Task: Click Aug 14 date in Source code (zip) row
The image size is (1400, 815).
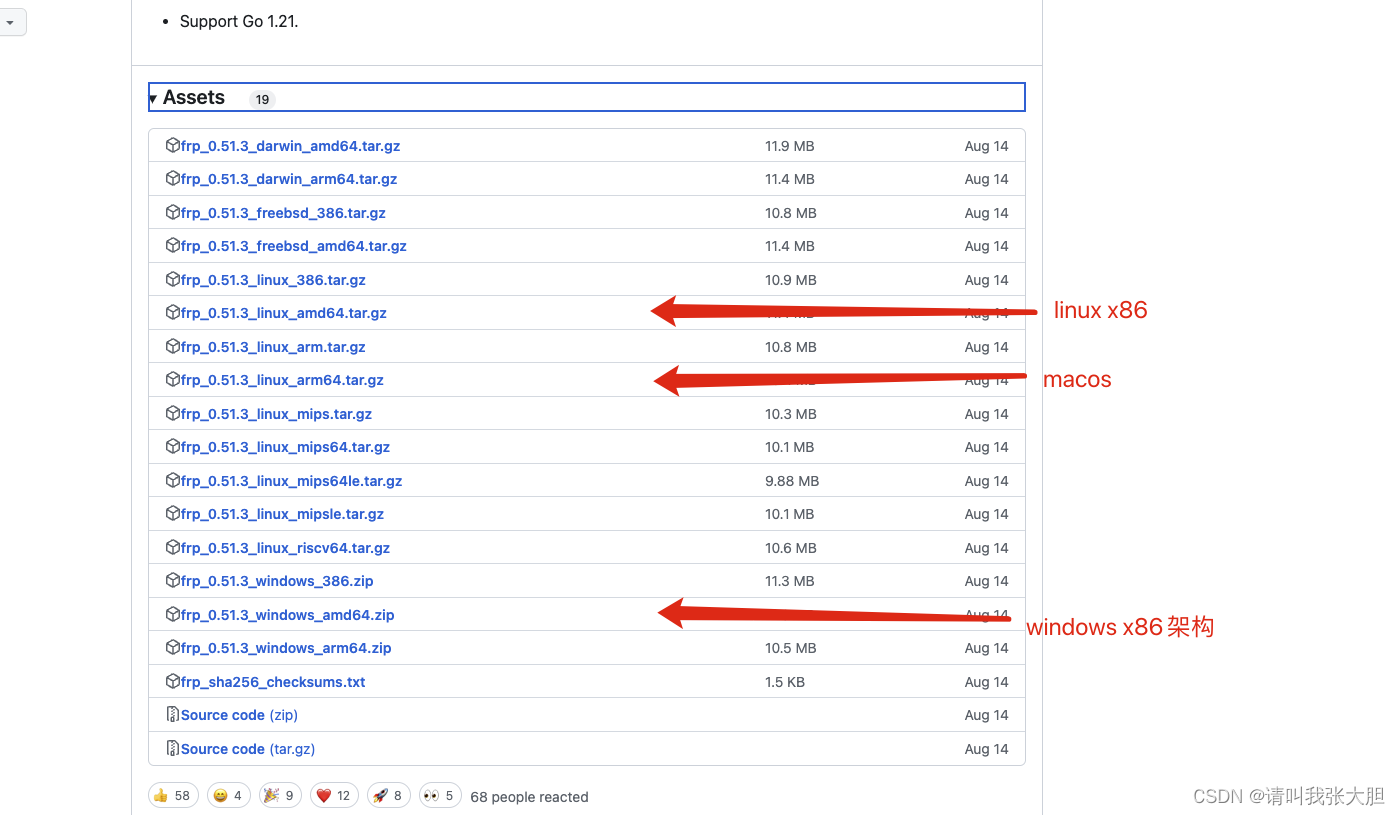Action: 987,715
